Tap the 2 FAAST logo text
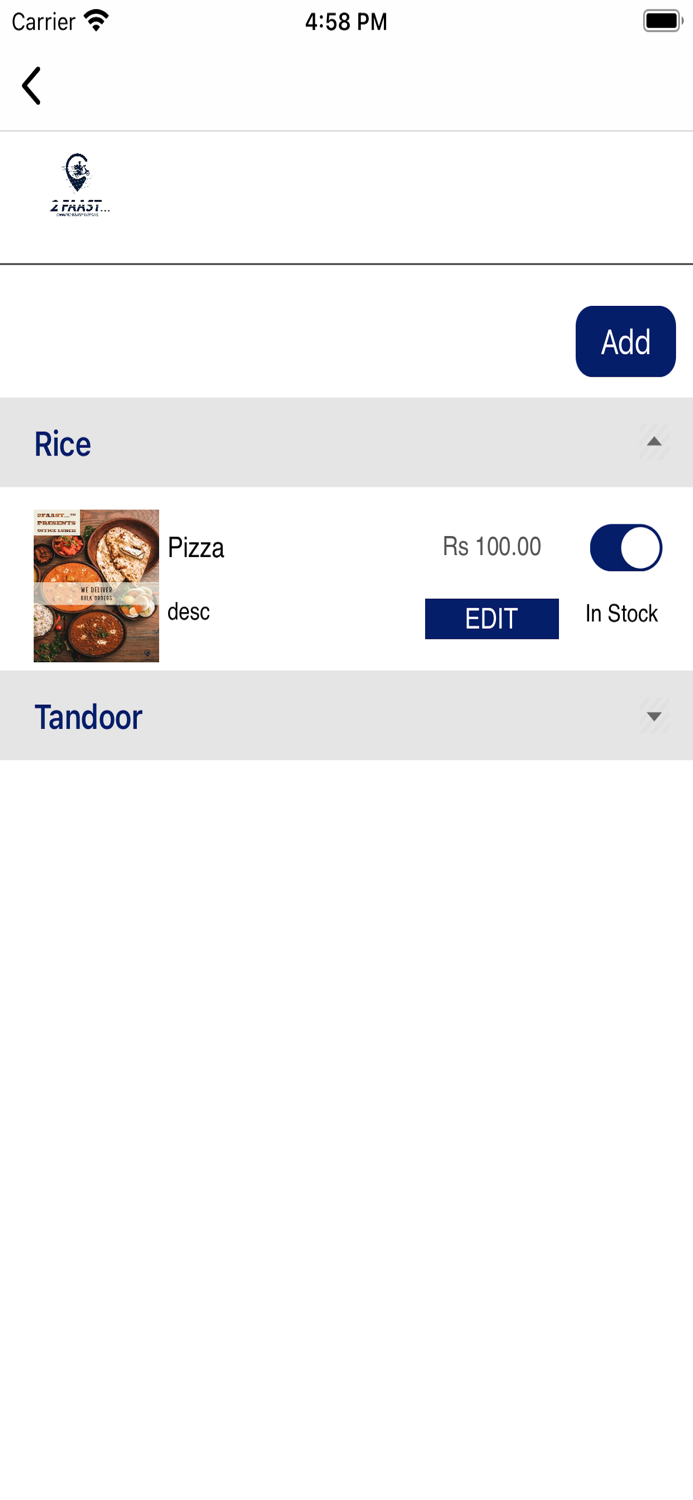The image size is (693, 1500). pyautogui.click(x=80, y=207)
